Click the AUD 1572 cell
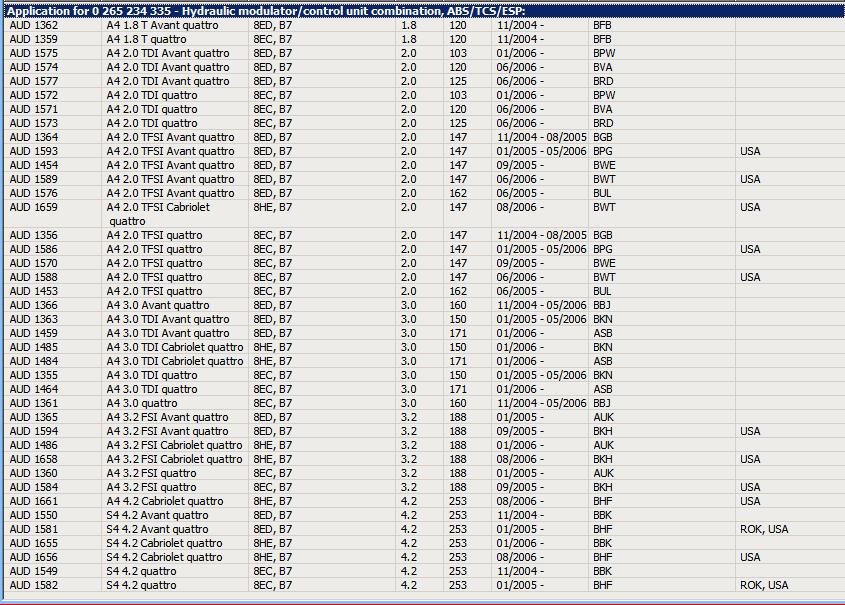This screenshot has height=605, width=845. 33,95
